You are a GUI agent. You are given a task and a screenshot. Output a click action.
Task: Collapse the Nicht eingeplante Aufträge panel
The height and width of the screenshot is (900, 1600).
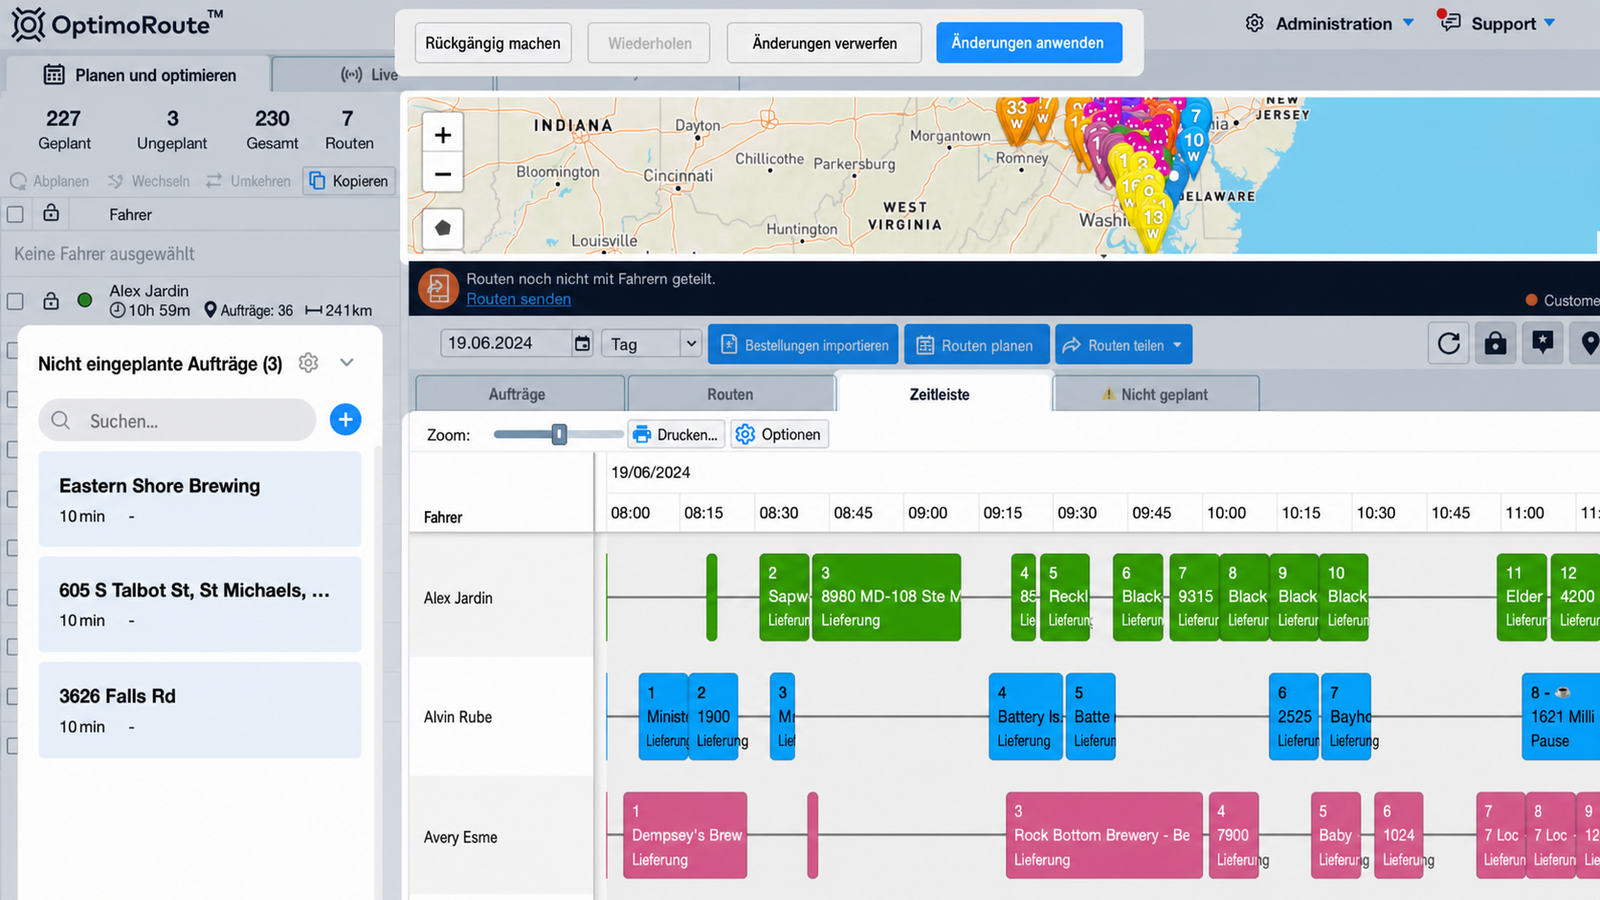click(x=347, y=363)
